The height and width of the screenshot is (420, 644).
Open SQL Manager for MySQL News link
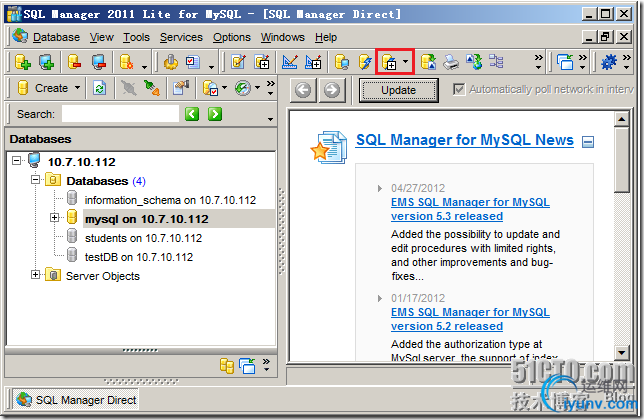tap(465, 140)
